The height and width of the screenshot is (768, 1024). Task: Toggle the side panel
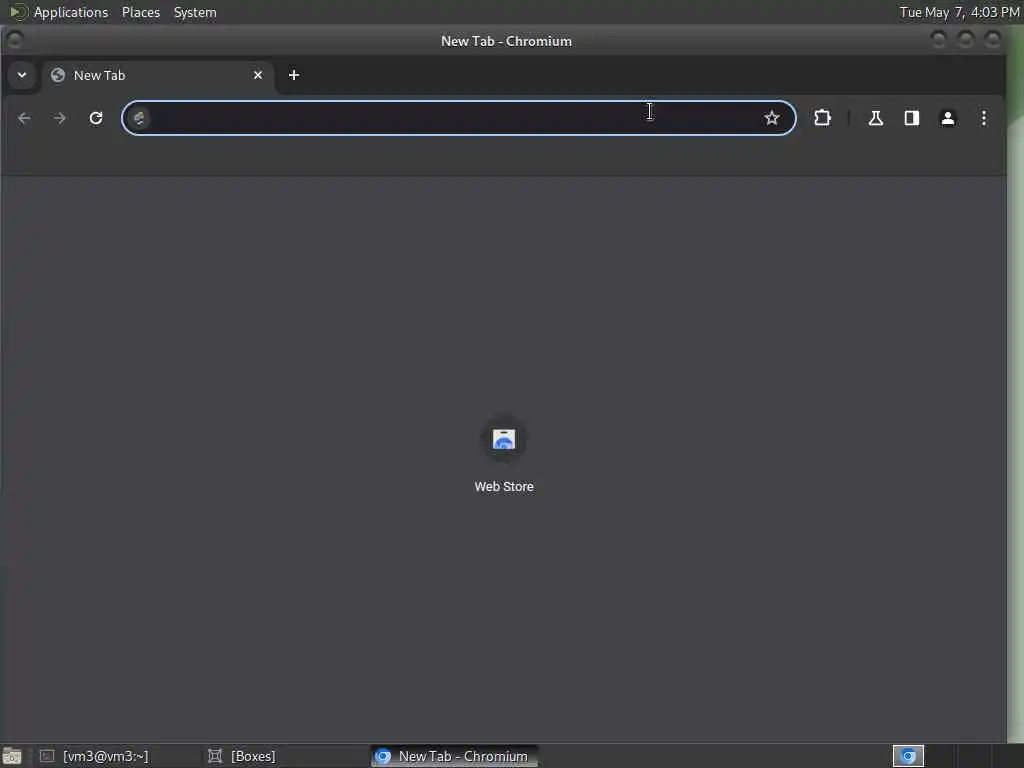pos(912,118)
